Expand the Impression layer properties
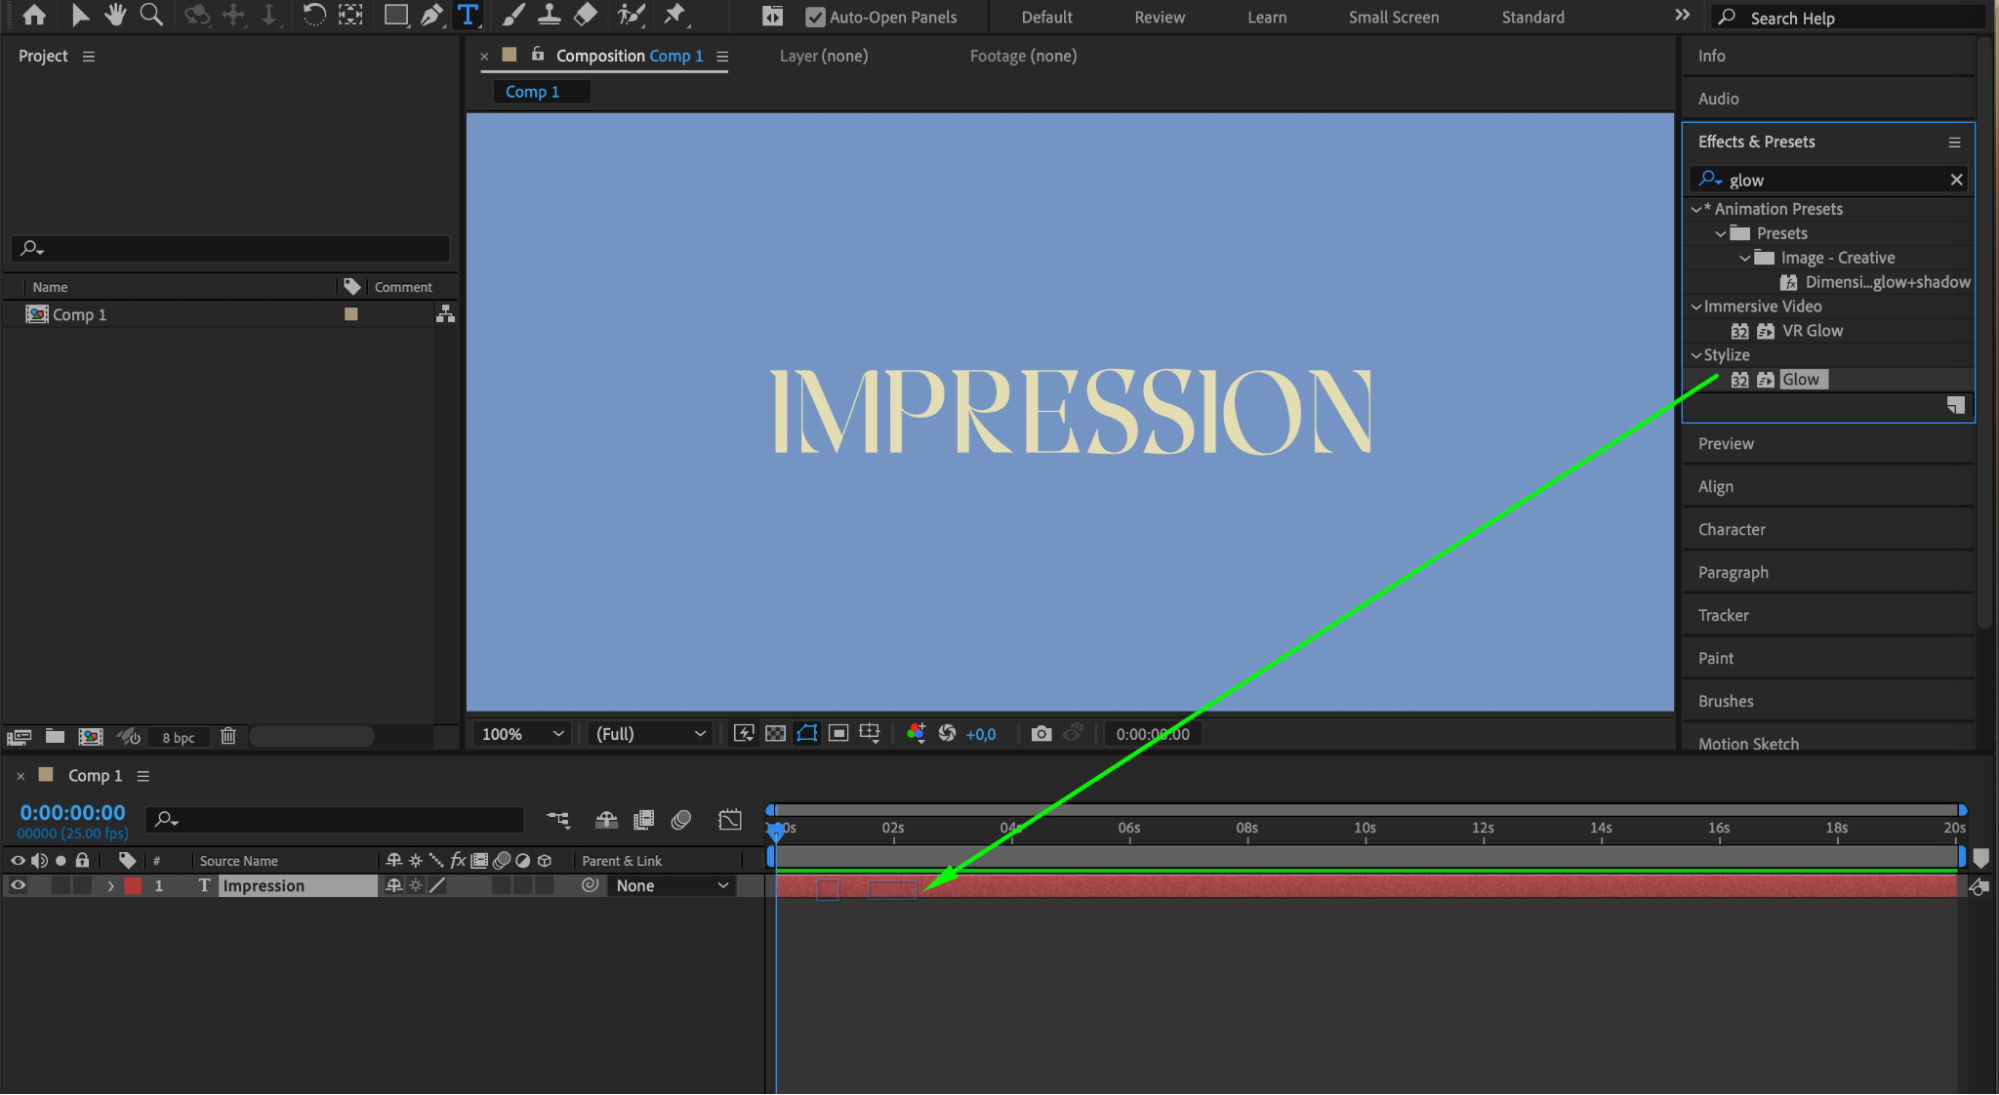The image size is (1999, 1095). [110, 886]
